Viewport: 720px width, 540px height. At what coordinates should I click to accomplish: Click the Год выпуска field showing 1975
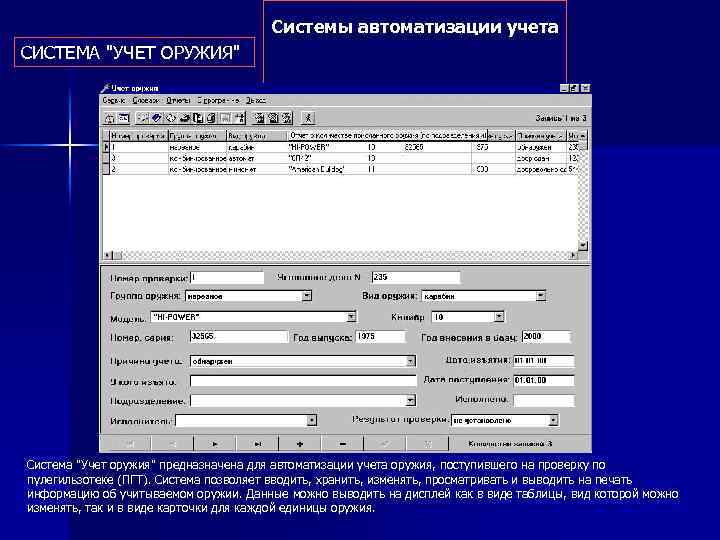coord(381,337)
